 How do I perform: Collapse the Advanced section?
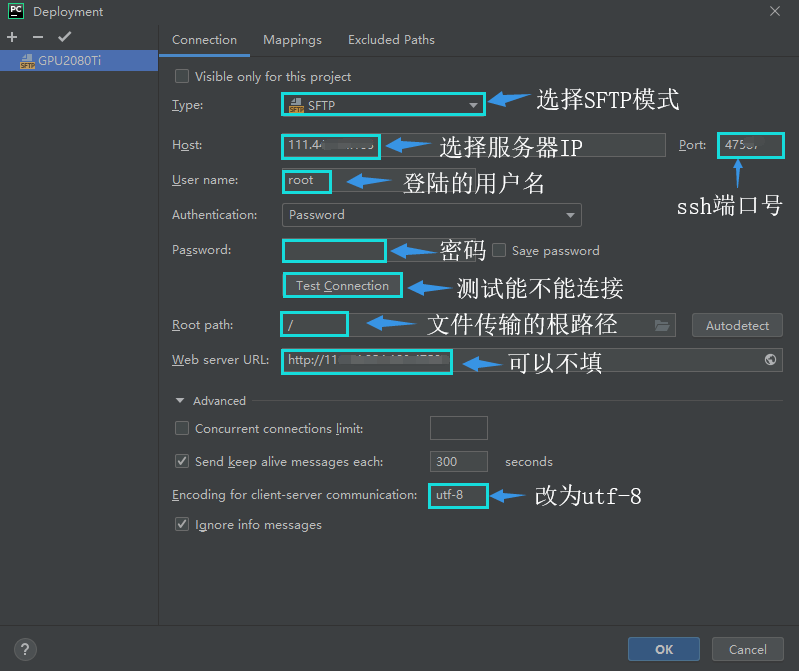pos(180,401)
